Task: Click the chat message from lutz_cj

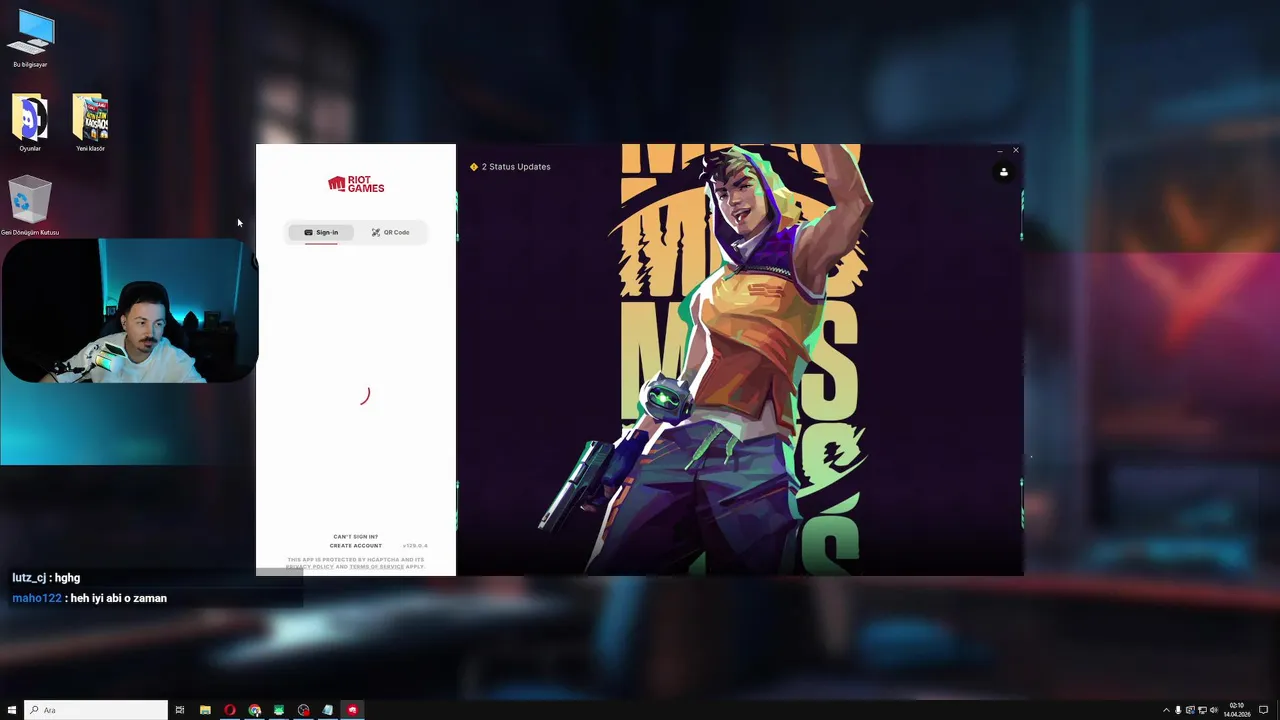Action: tap(46, 578)
